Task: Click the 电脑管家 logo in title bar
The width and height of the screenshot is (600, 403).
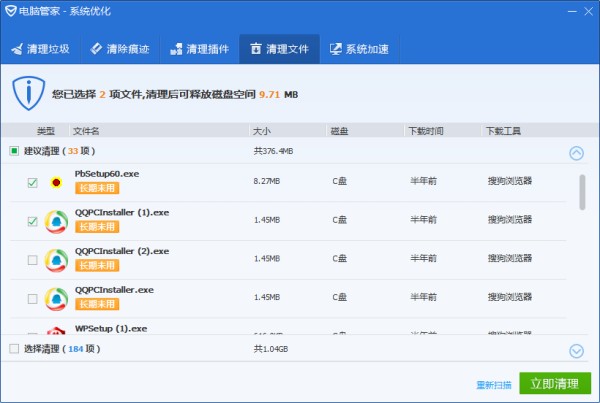Action: [x=11, y=11]
